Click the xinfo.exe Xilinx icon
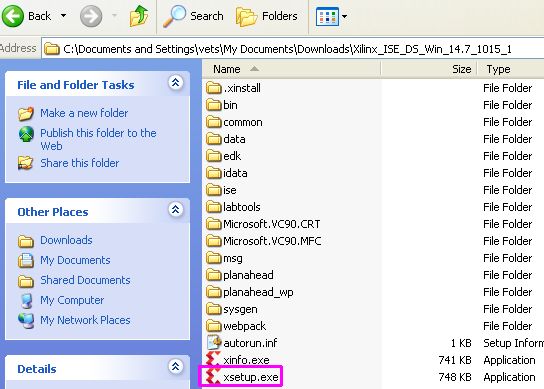The image size is (544, 389). tap(213, 359)
